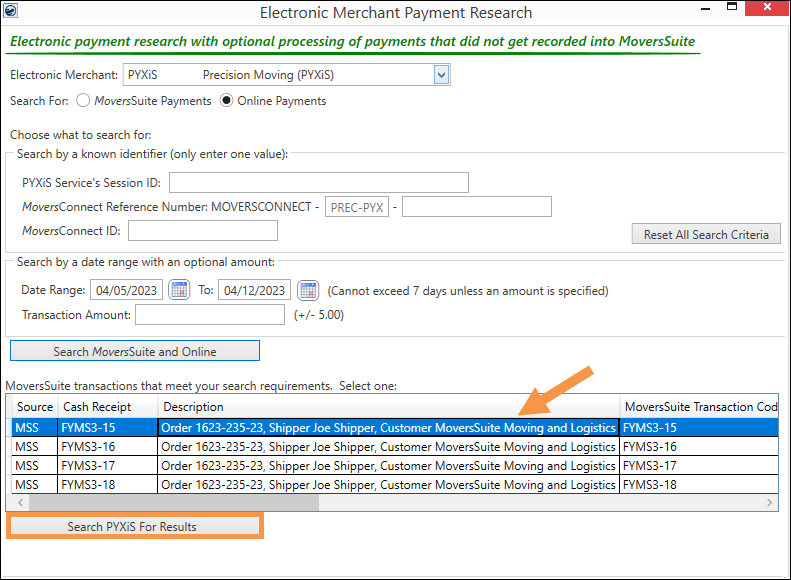Click the MoversConnect ID input field
This screenshot has width=791, height=580.
point(203,231)
